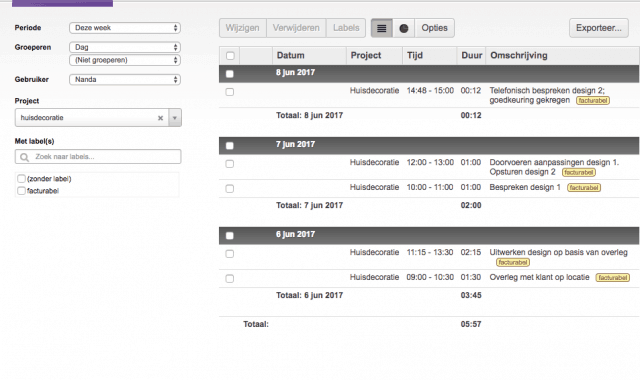
Task: Click the facturabel tag on Uitwerken design entry
Action: tap(513, 262)
